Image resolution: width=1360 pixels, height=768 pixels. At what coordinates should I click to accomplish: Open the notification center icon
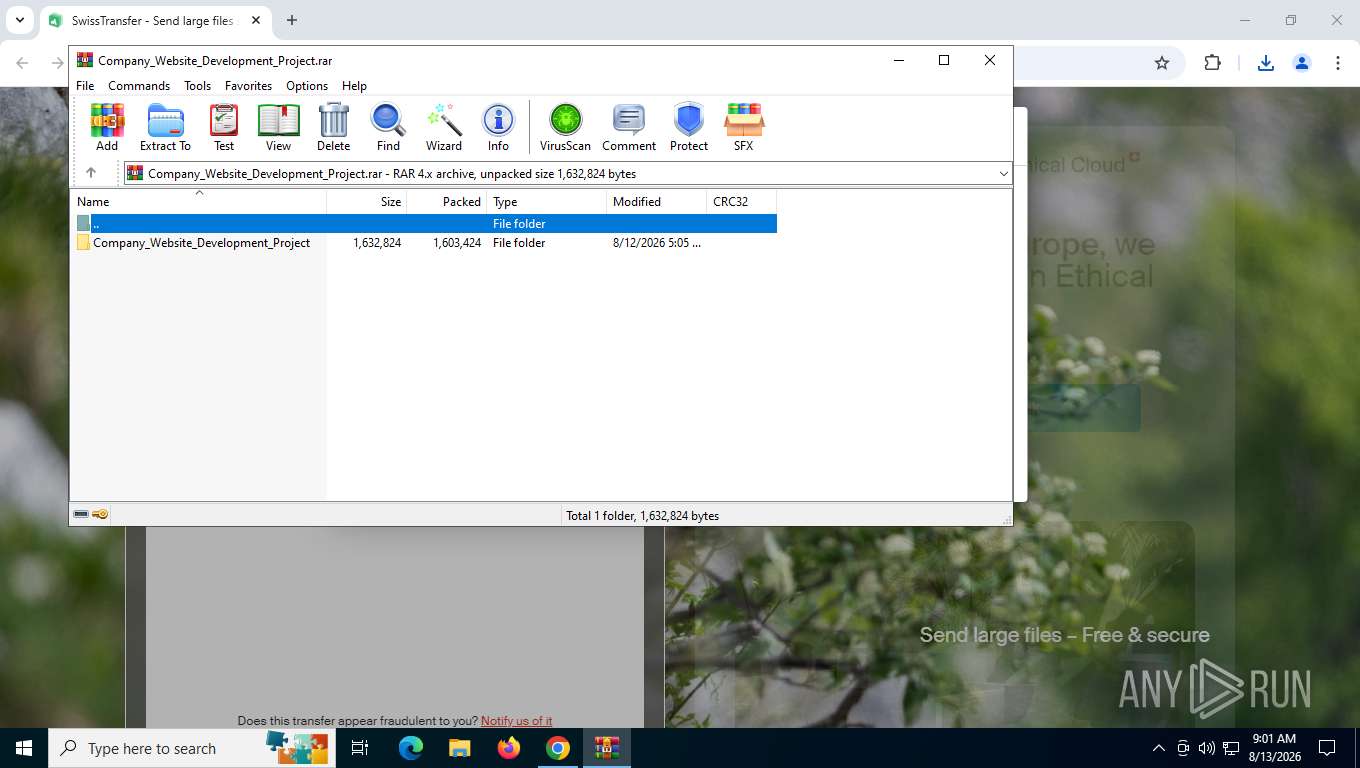1327,748
